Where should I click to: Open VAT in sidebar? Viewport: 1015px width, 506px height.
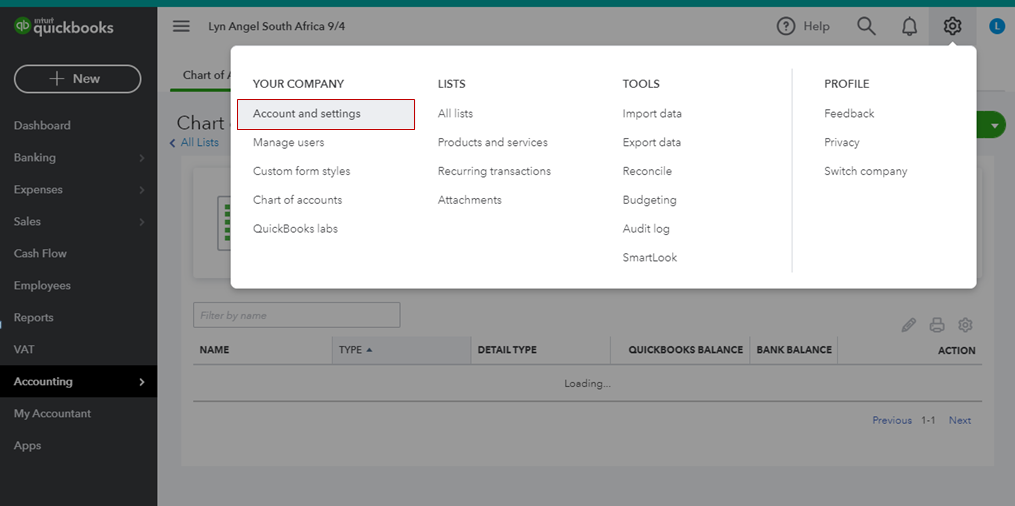tap(24, 349)
